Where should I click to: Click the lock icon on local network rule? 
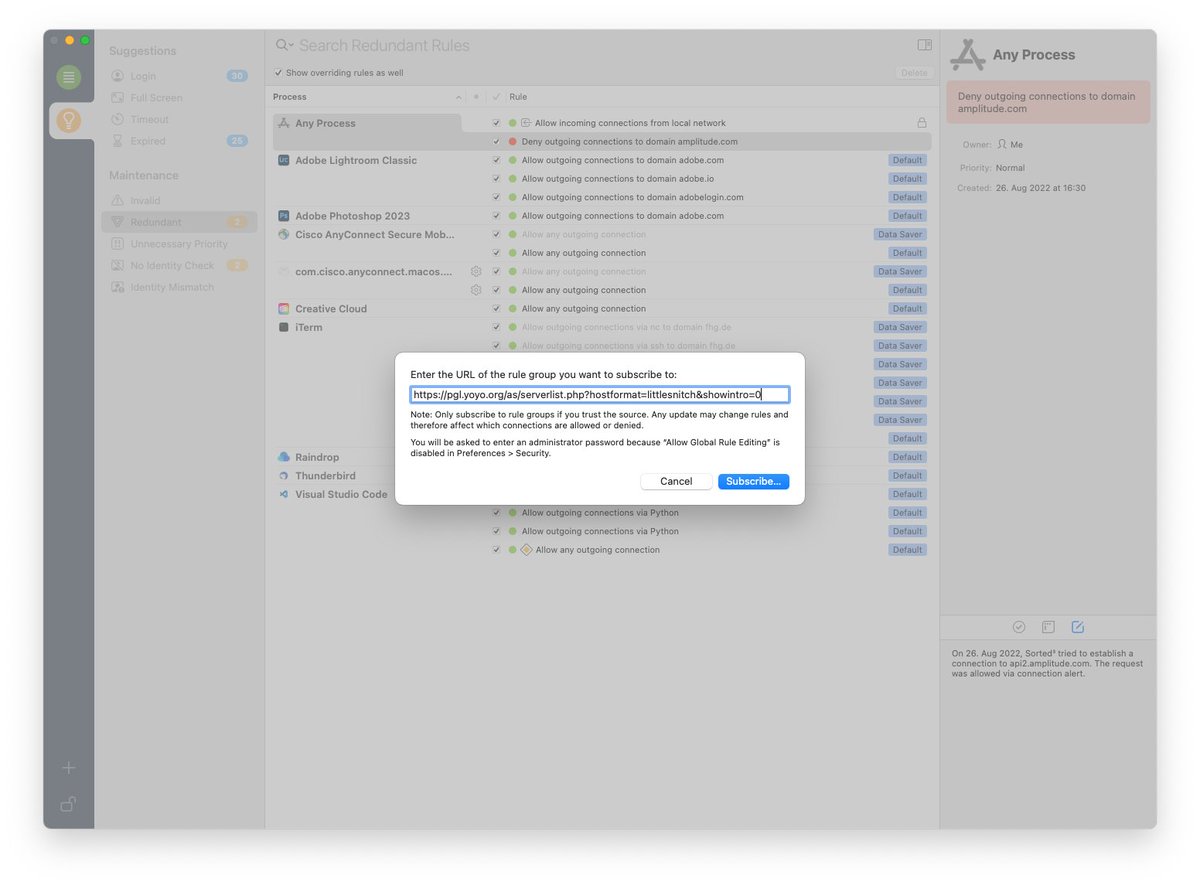point(921,123)
